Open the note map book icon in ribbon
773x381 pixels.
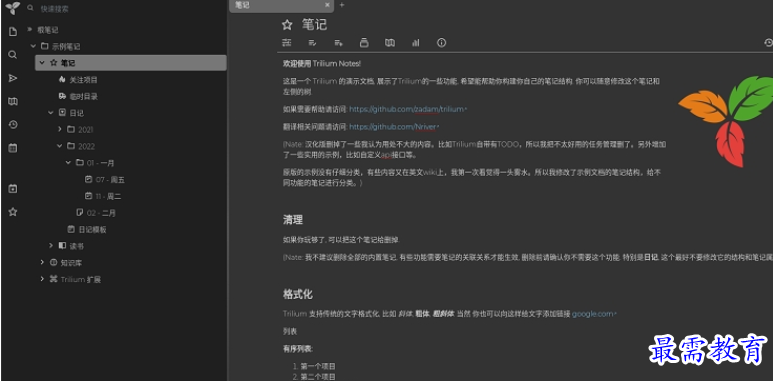[x=390, y=43]
